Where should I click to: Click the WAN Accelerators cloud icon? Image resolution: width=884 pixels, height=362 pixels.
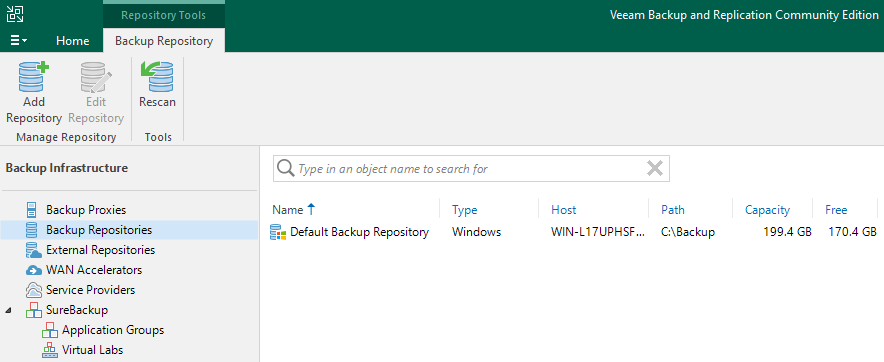(x=34, y=270)
